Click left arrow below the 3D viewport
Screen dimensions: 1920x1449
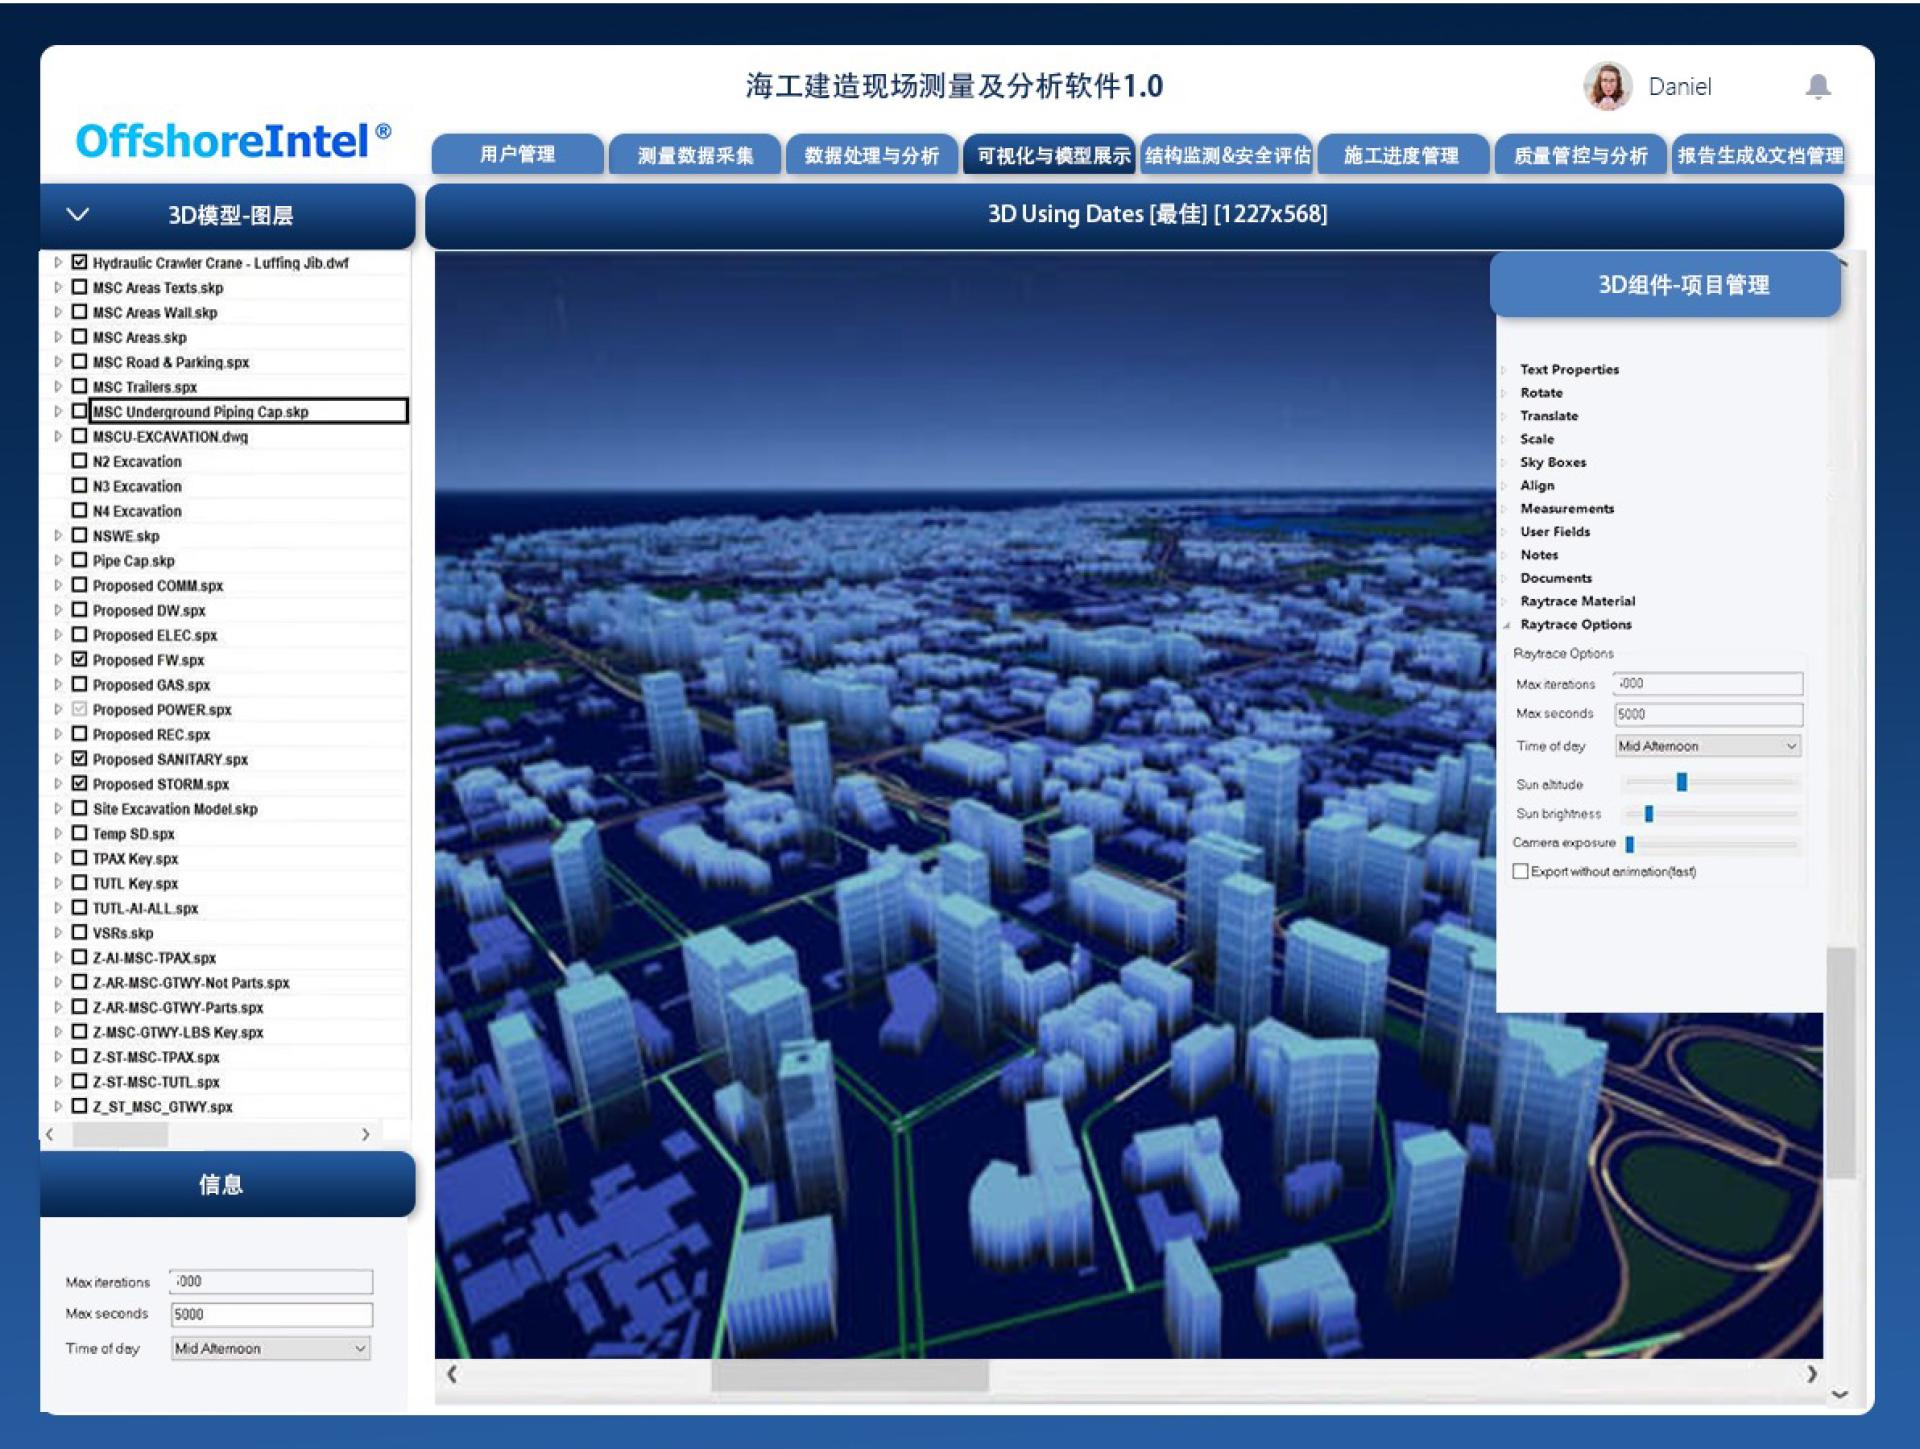[x=452, y=1374]
